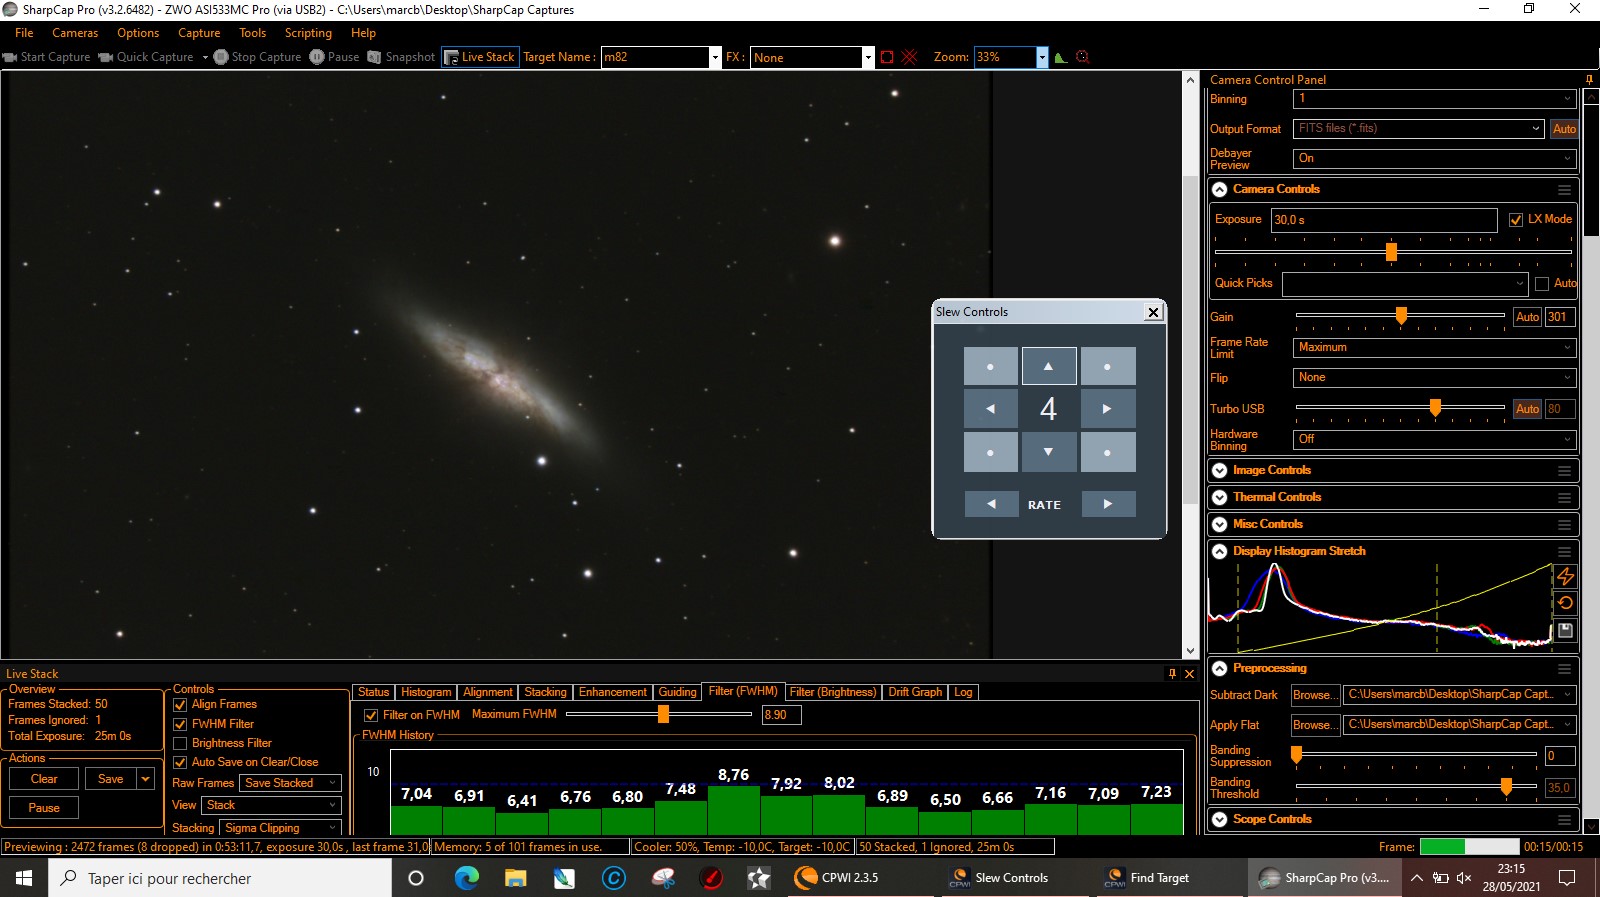Open the Scripting menu
This screenshot has width=1600, height=897.
308,33
